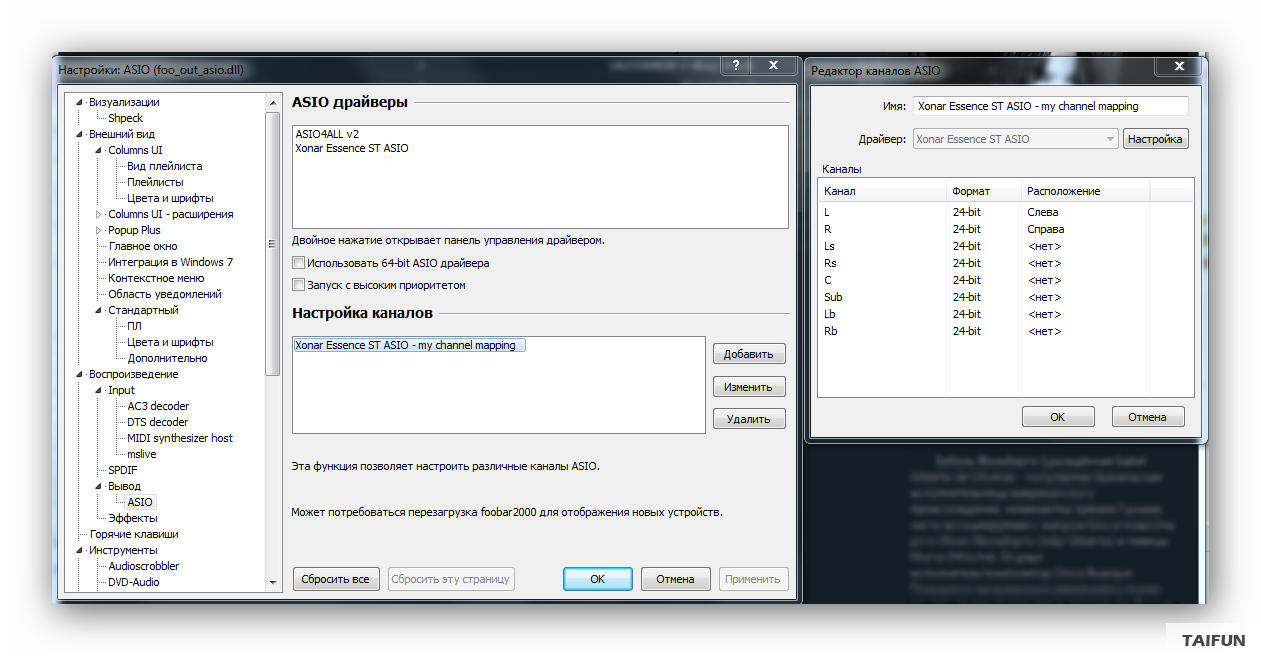
Task: Select Горячие клавиши tree item
Action: point(134,534)
